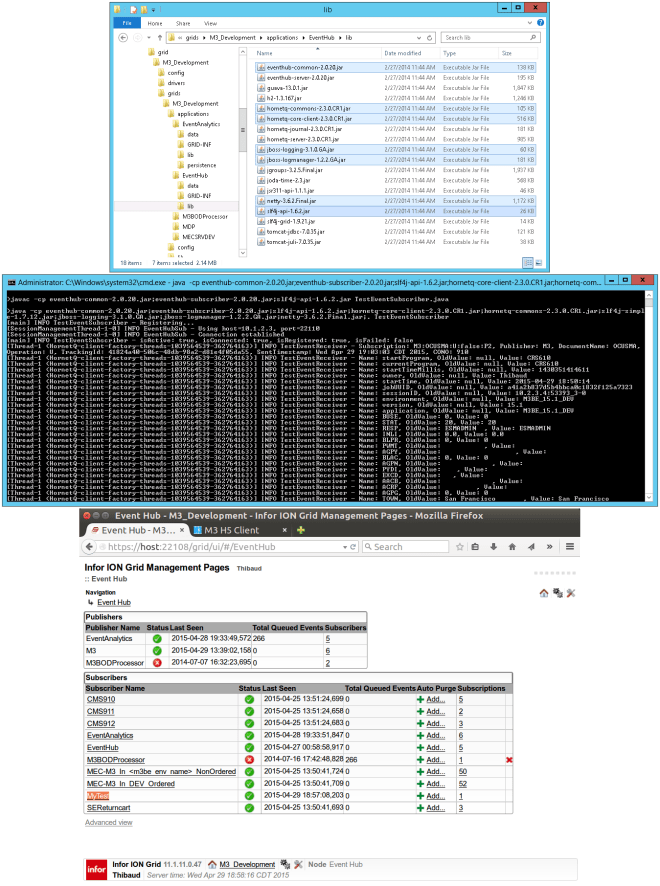Select guava-13.0.1.jar file
Viewport: 660px width, 886px height.
[287, 88]
